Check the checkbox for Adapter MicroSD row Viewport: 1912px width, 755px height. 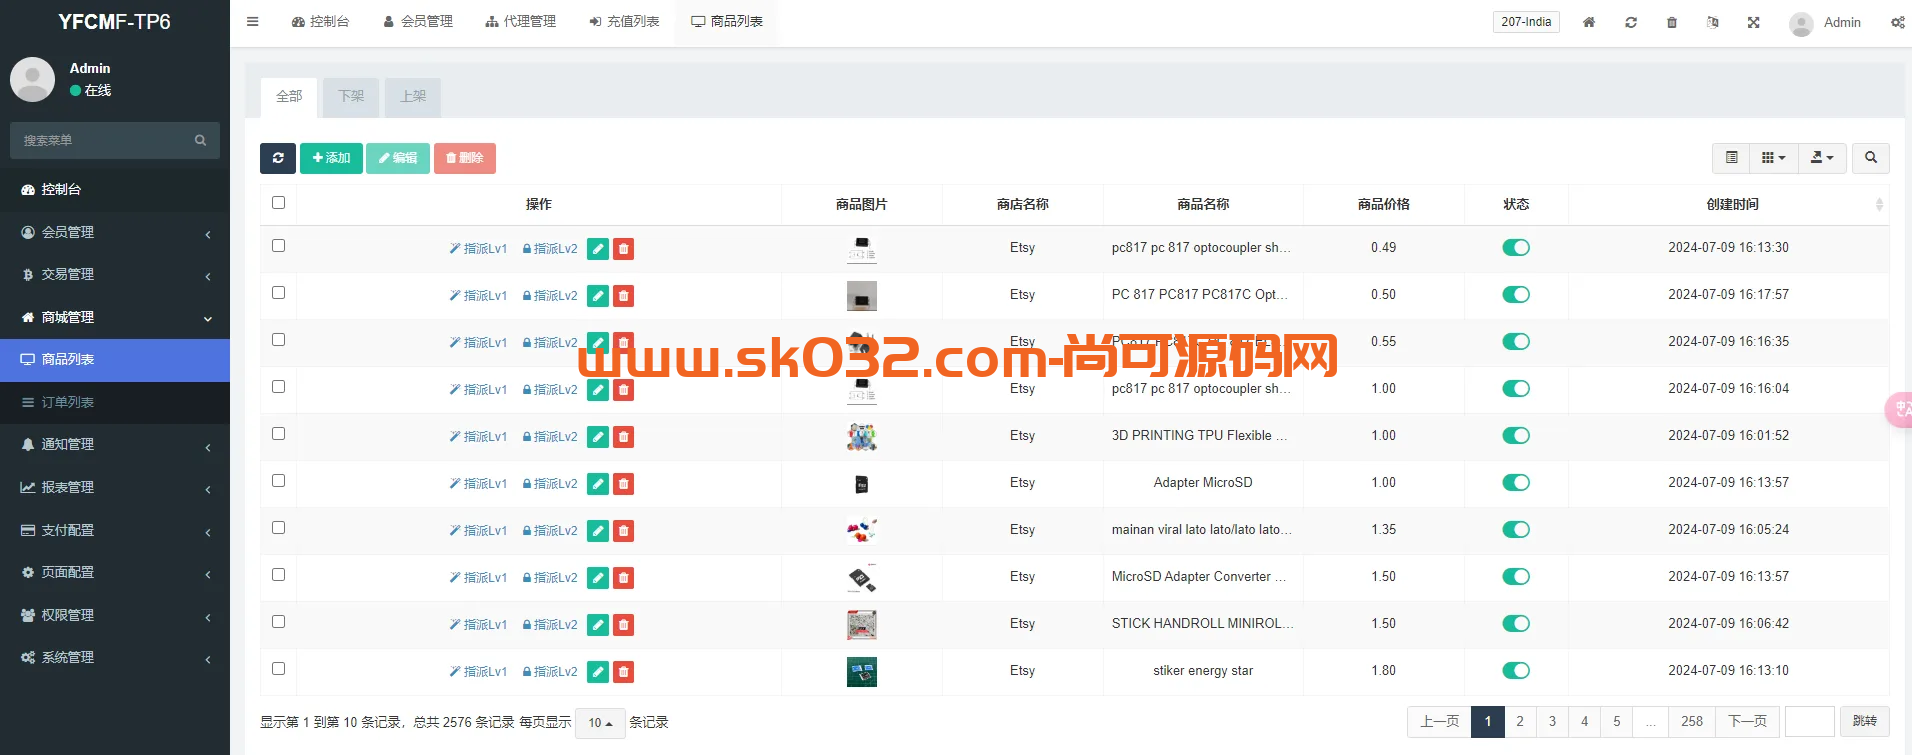pos(278,481)
